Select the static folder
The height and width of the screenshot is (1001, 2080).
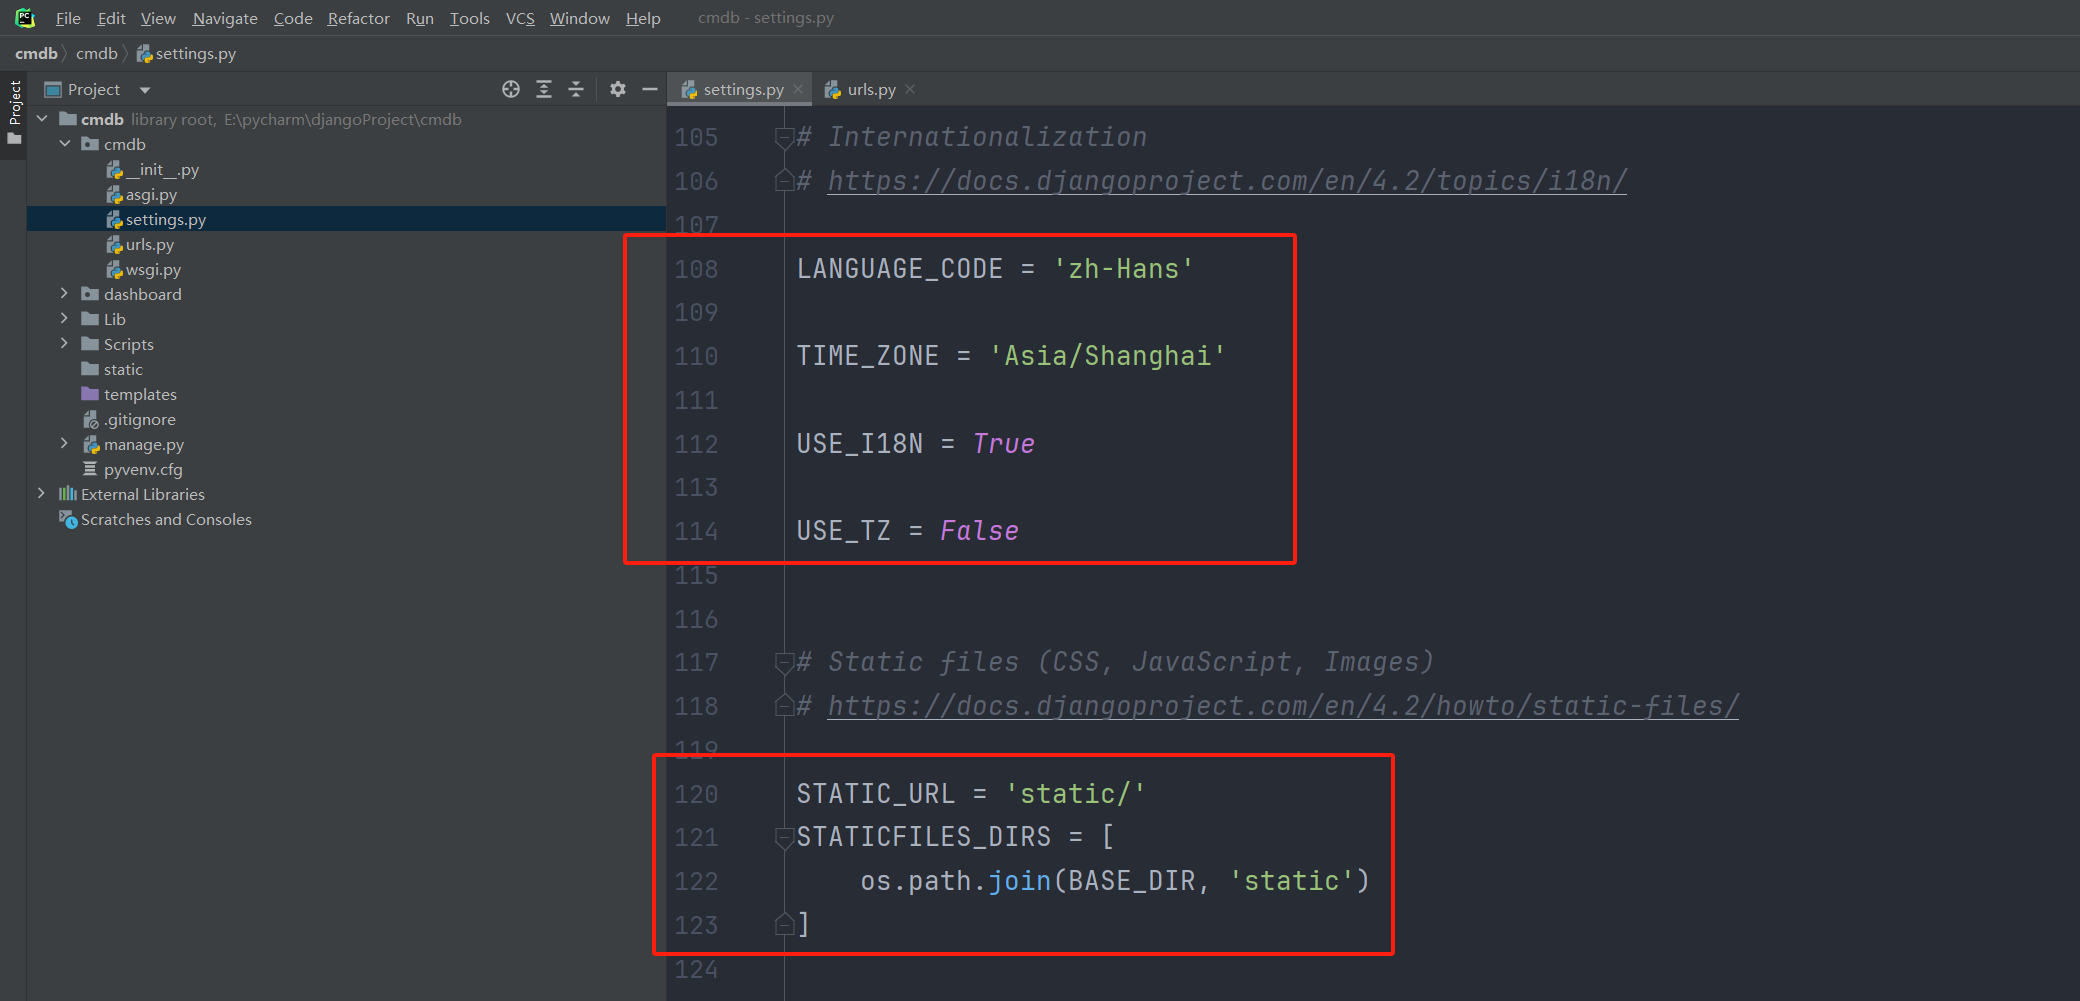(112, 369)
